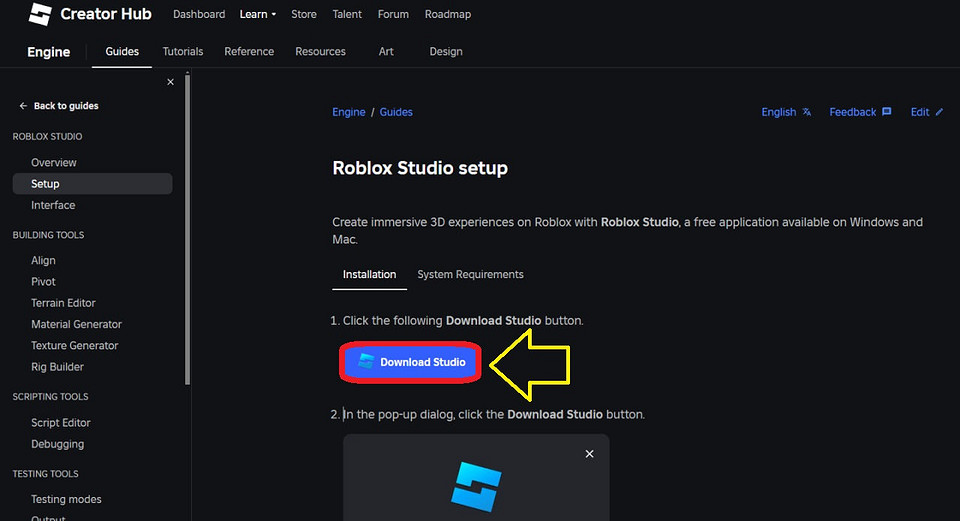Image resolution: width=960 pixels, height=521 pixels.
Task: Select Script Editor from the sidebar
Action: (x=61, y=423)
